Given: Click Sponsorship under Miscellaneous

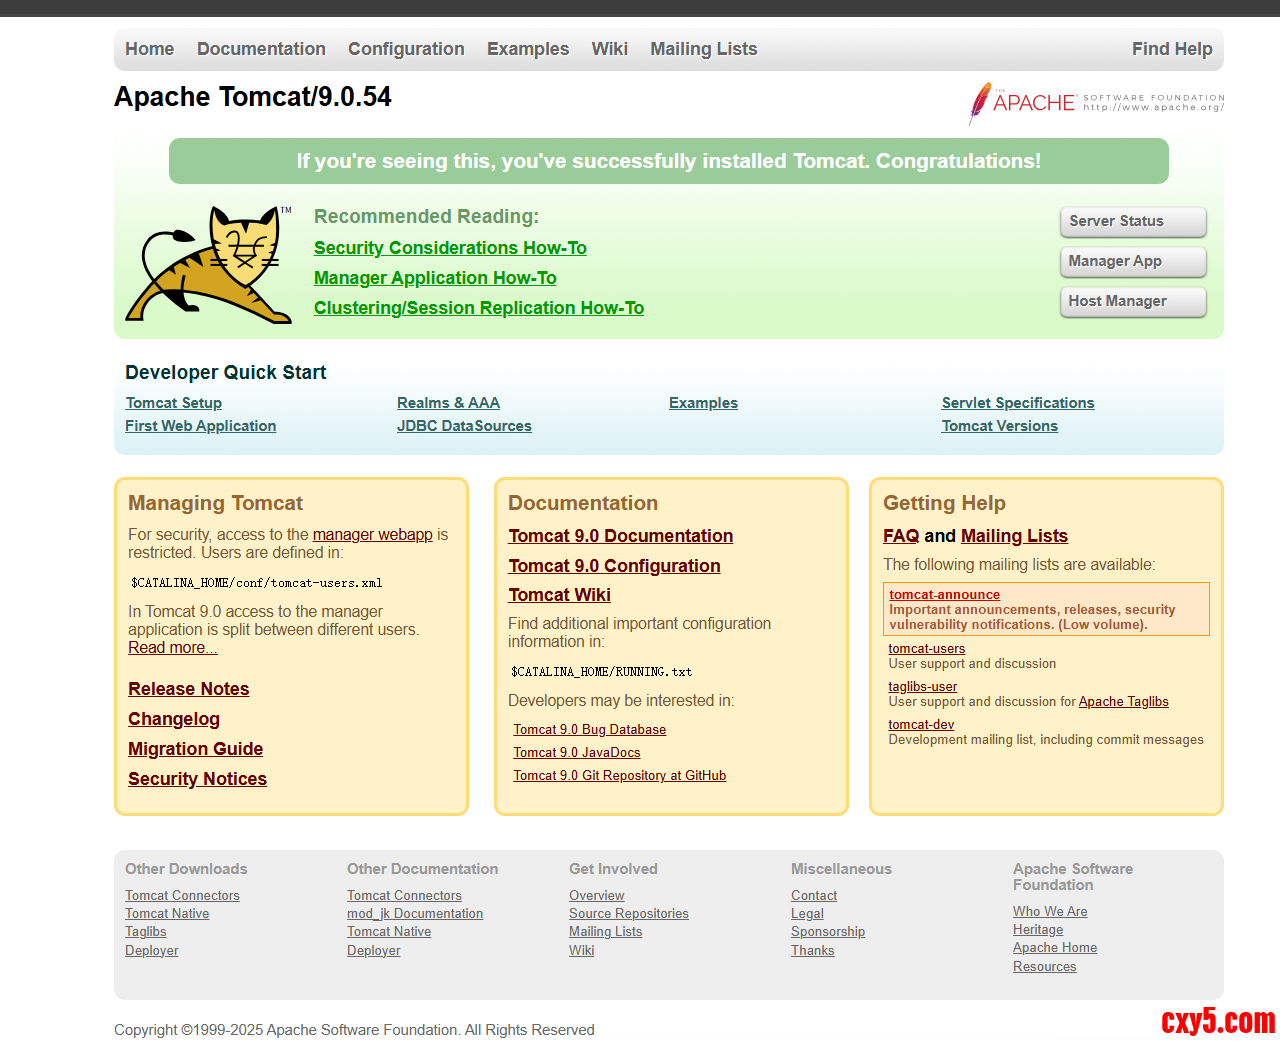Looking at the screenshot, I should pos(827,932).
